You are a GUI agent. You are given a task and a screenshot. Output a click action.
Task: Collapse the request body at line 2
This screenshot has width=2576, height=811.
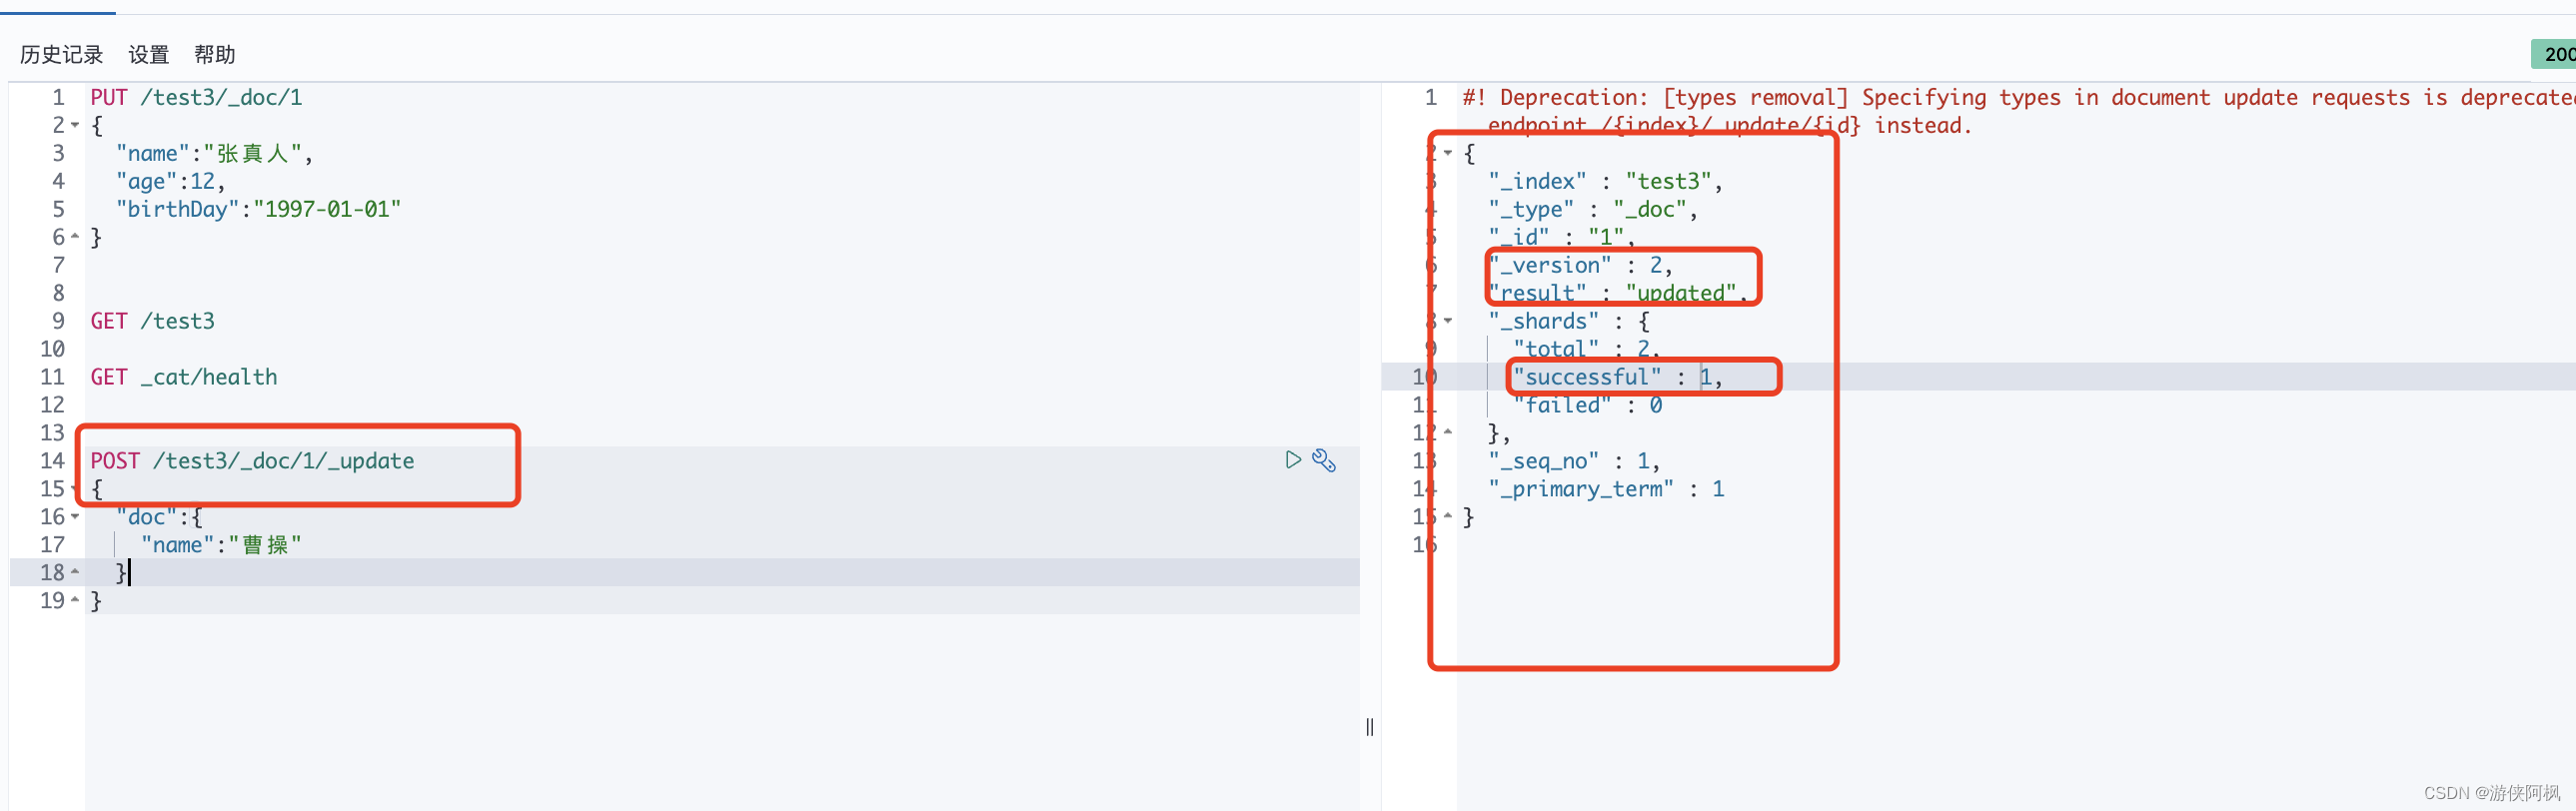click(75, 125)
